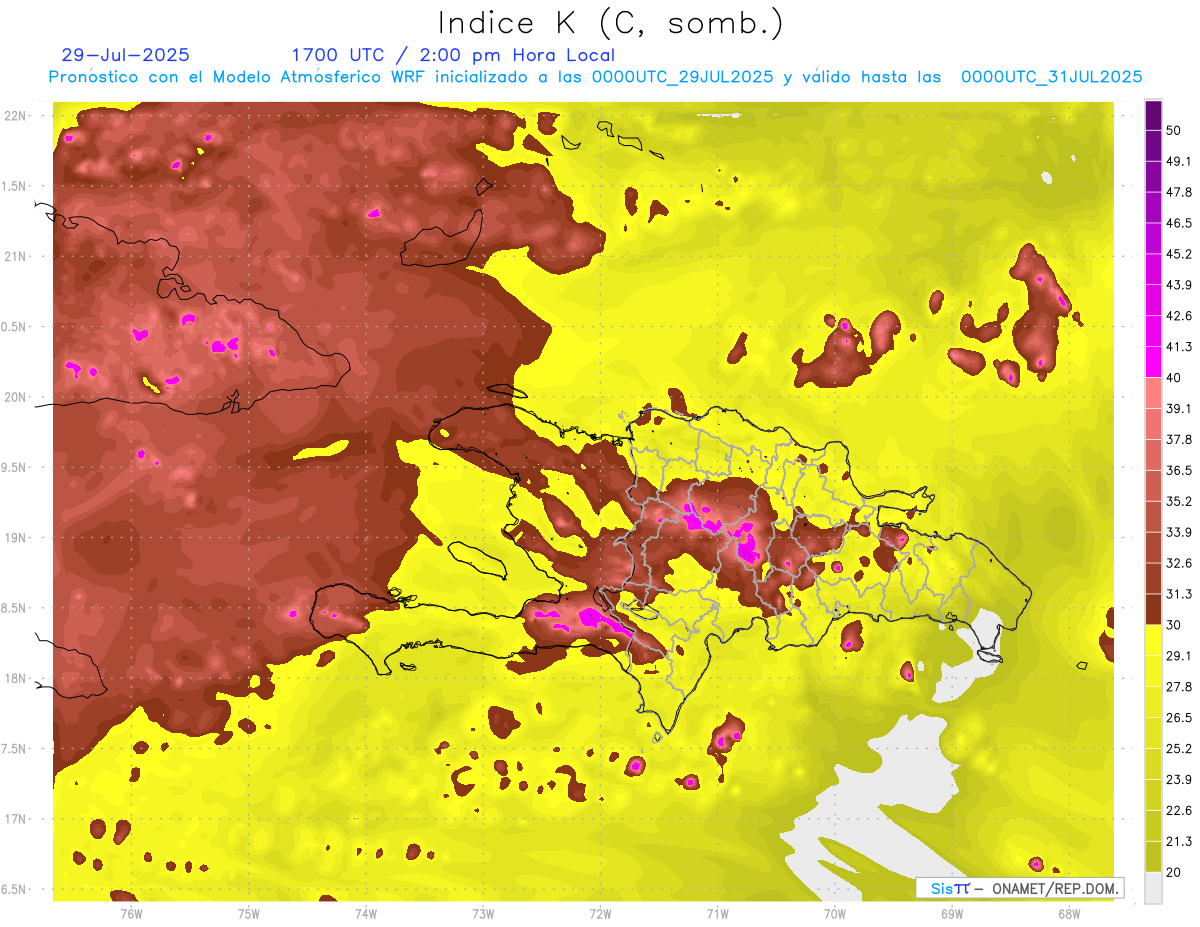Click the color bar value "50"
Screen dimensions: 1200x927
tap(1175, 130)
